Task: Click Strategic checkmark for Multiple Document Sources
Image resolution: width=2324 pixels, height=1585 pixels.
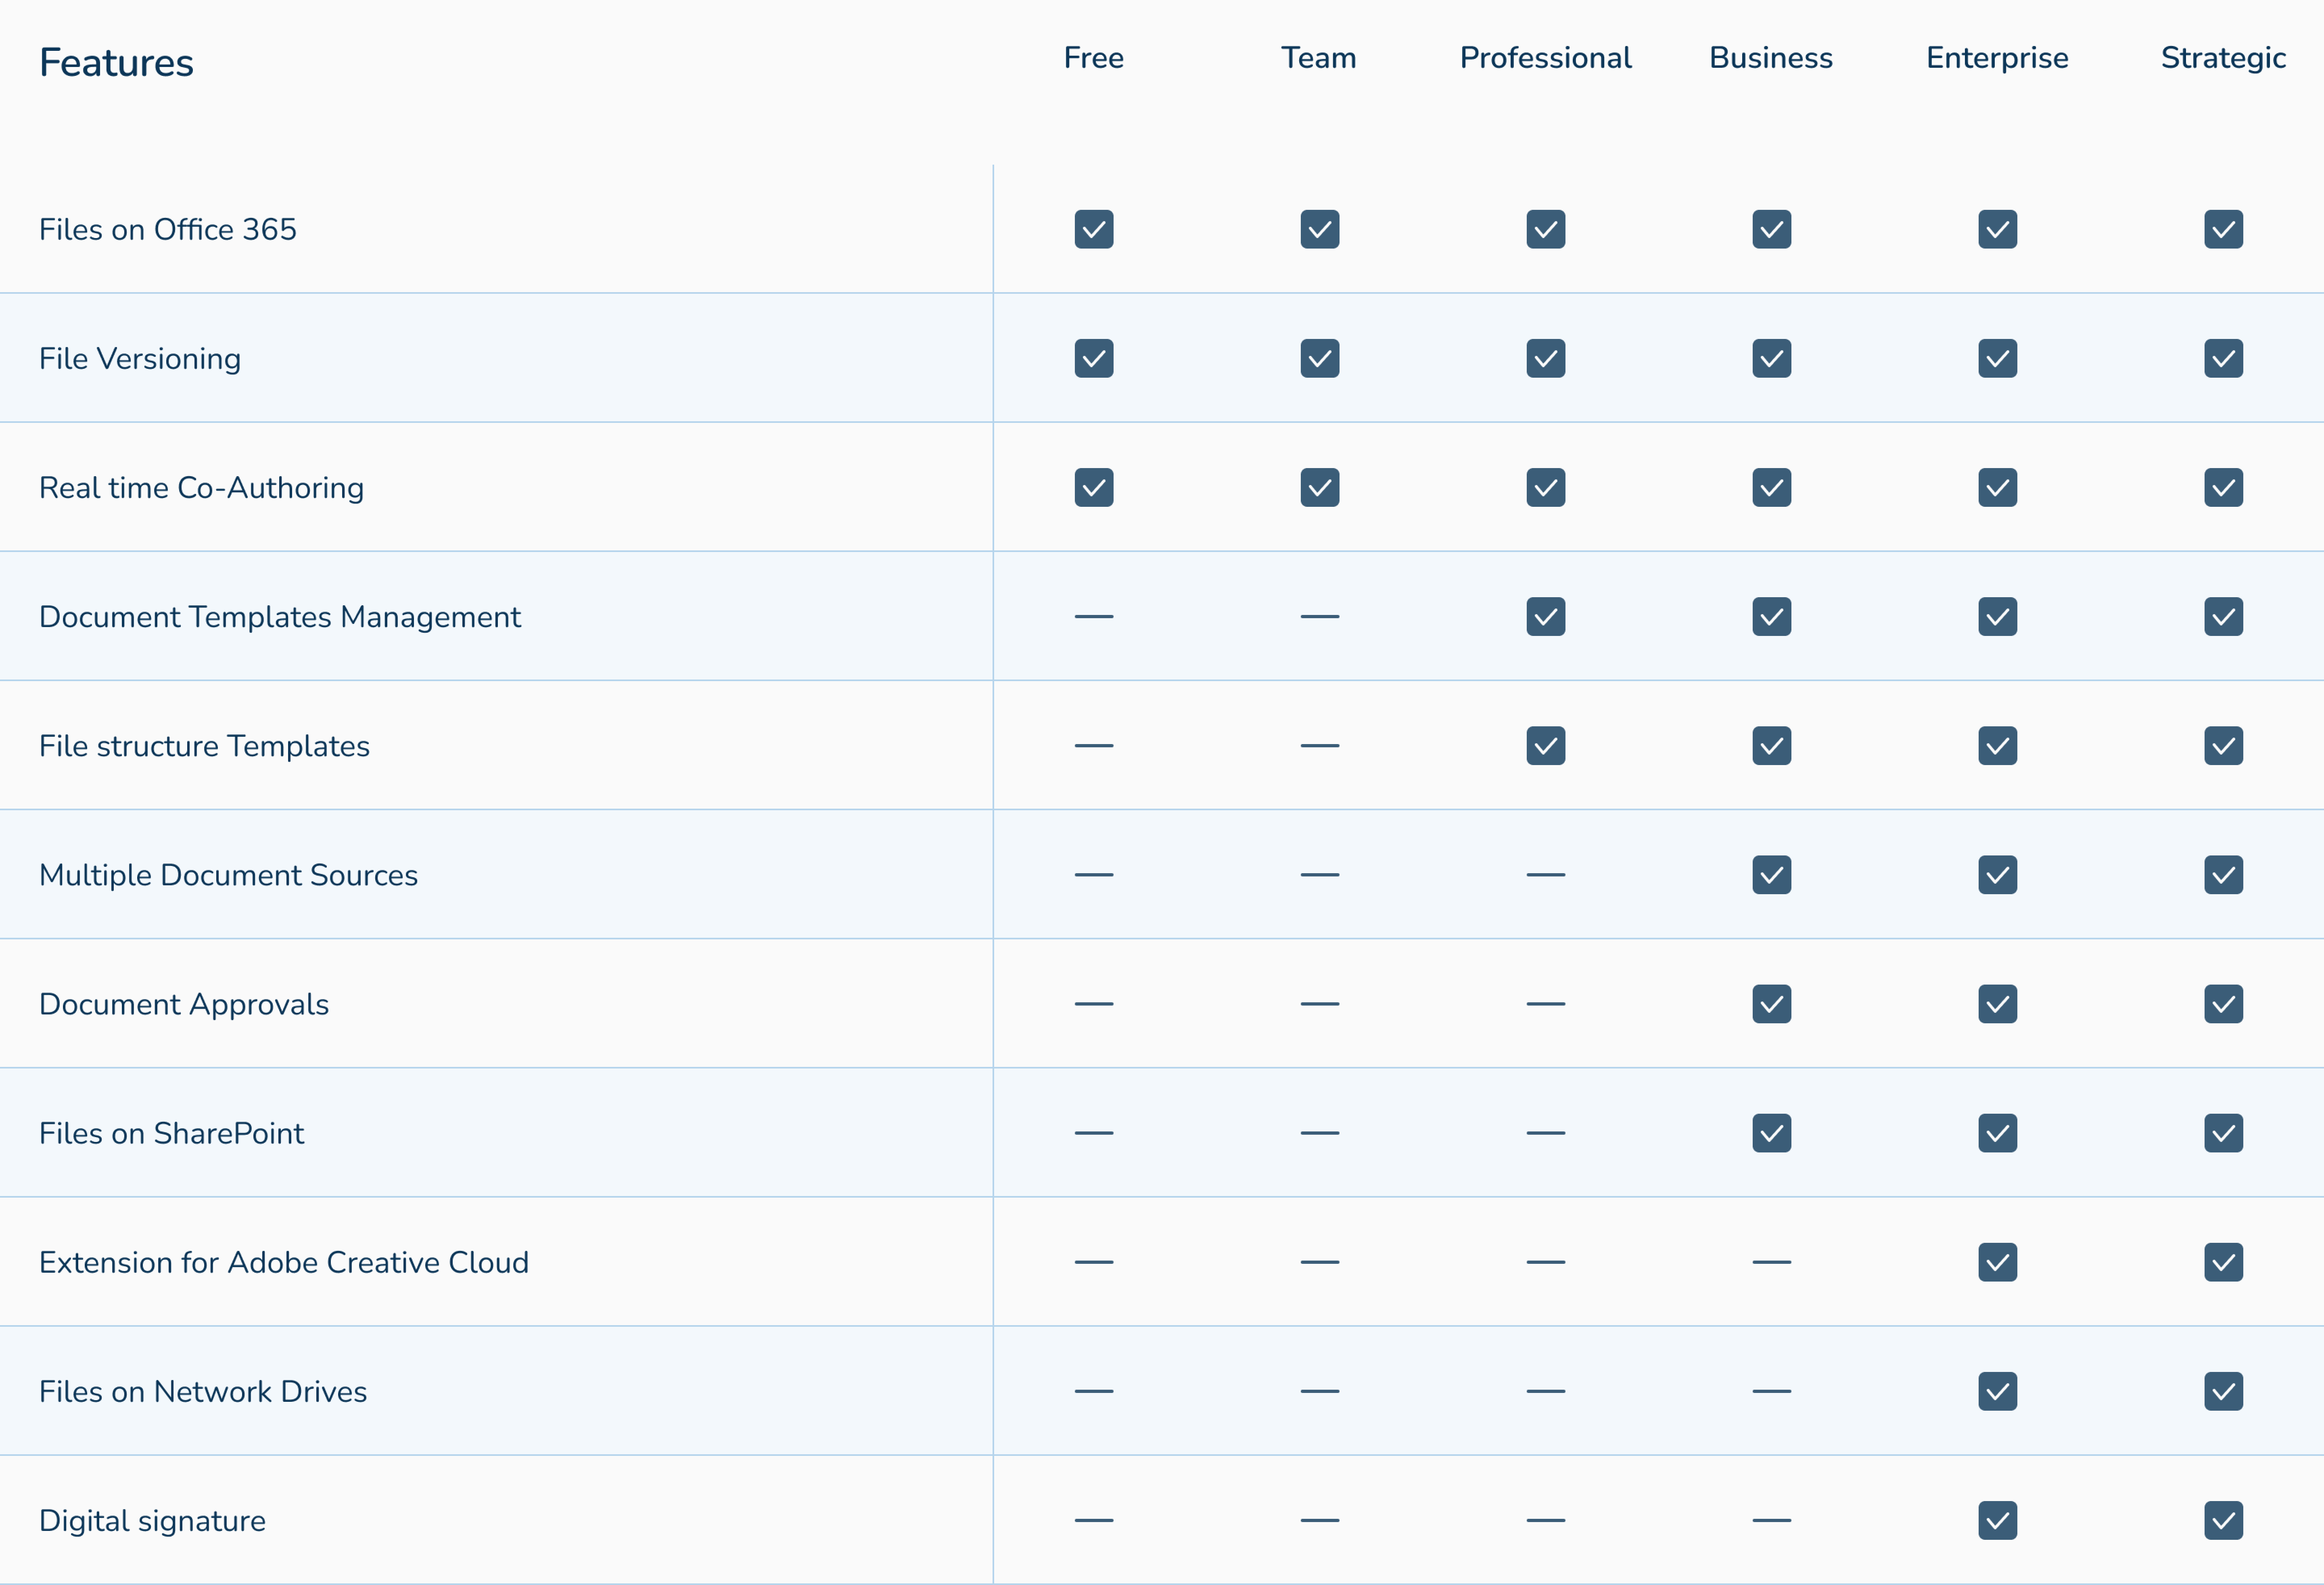Action: (2223, 874)
